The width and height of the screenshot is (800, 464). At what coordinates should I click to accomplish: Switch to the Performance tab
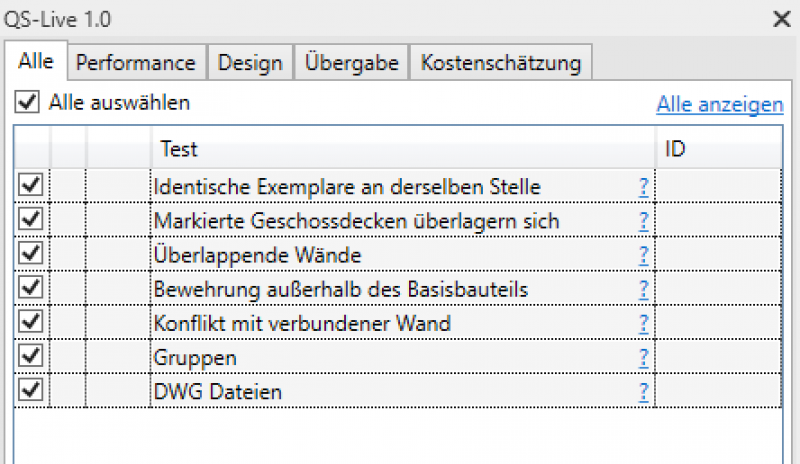pos(136,62)
